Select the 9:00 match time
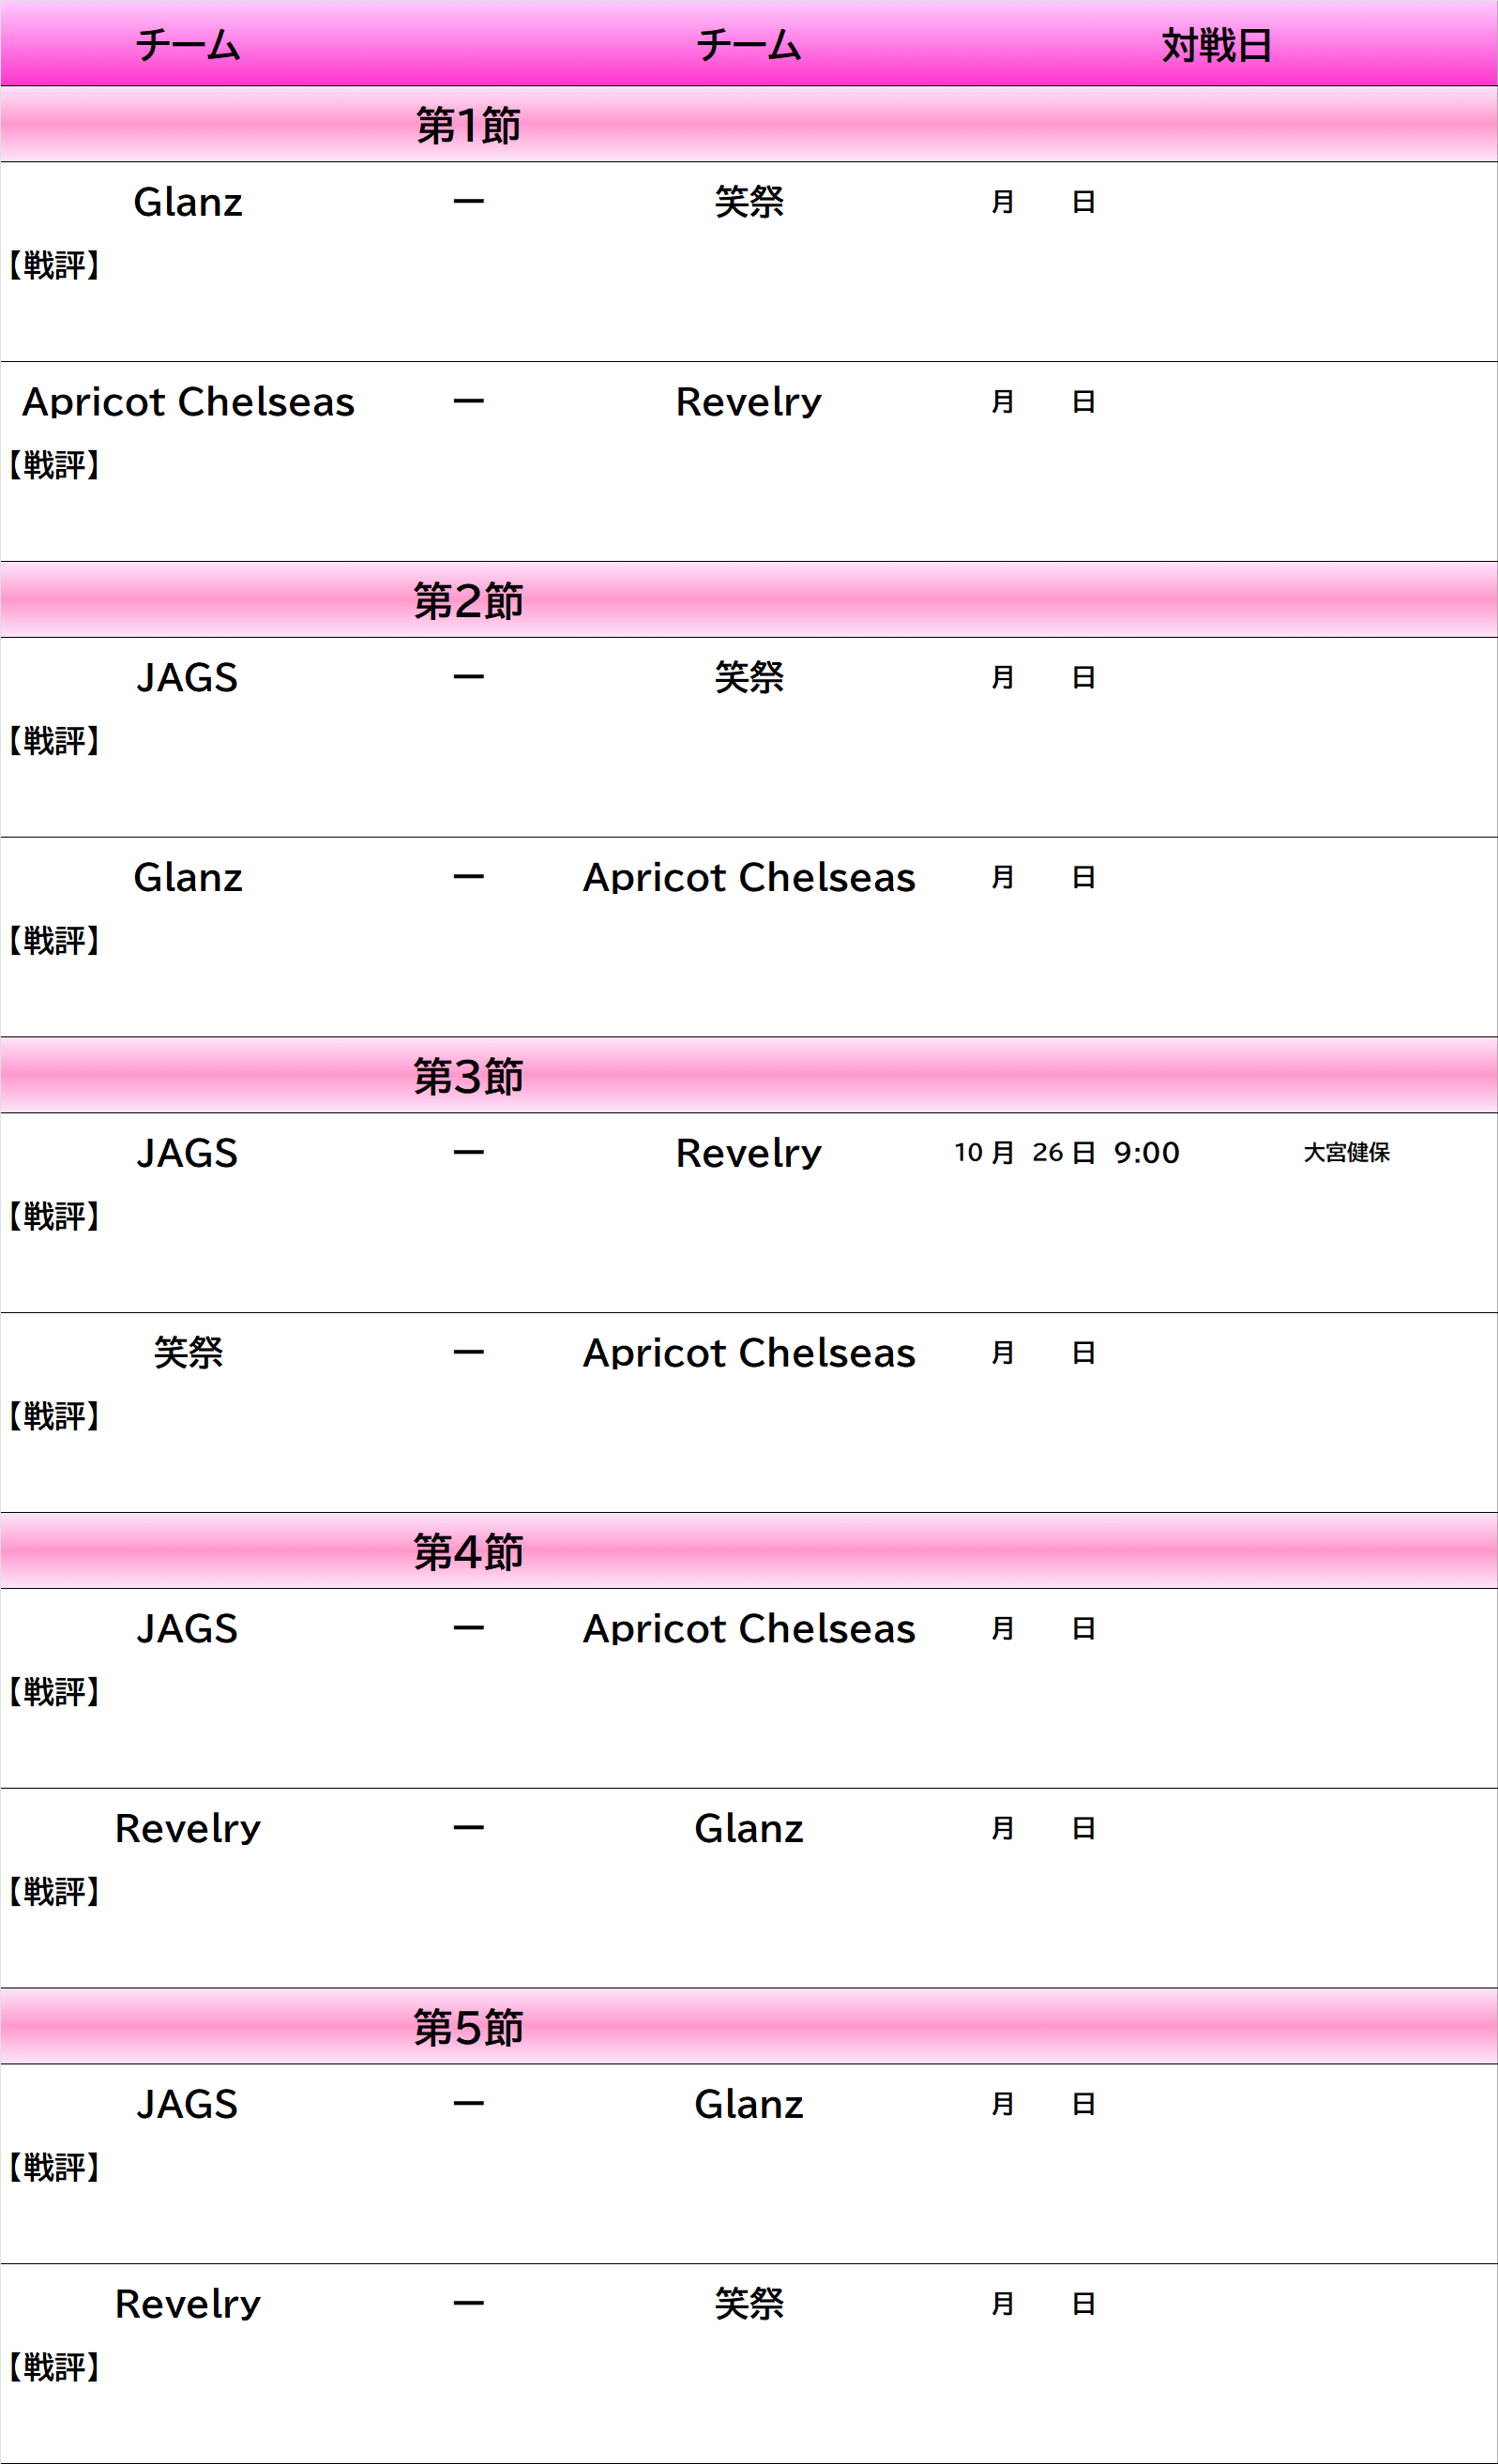The image size is (1498, 2464). tap(1146, 1153)
